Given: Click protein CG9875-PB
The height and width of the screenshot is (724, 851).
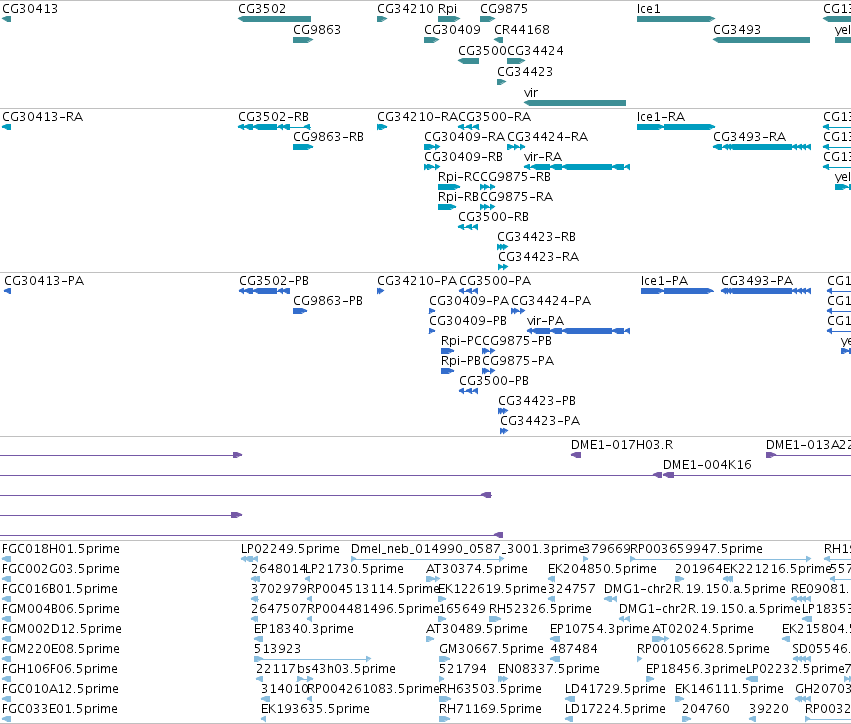Looking at the screenshot, I should tap(517, 341).
